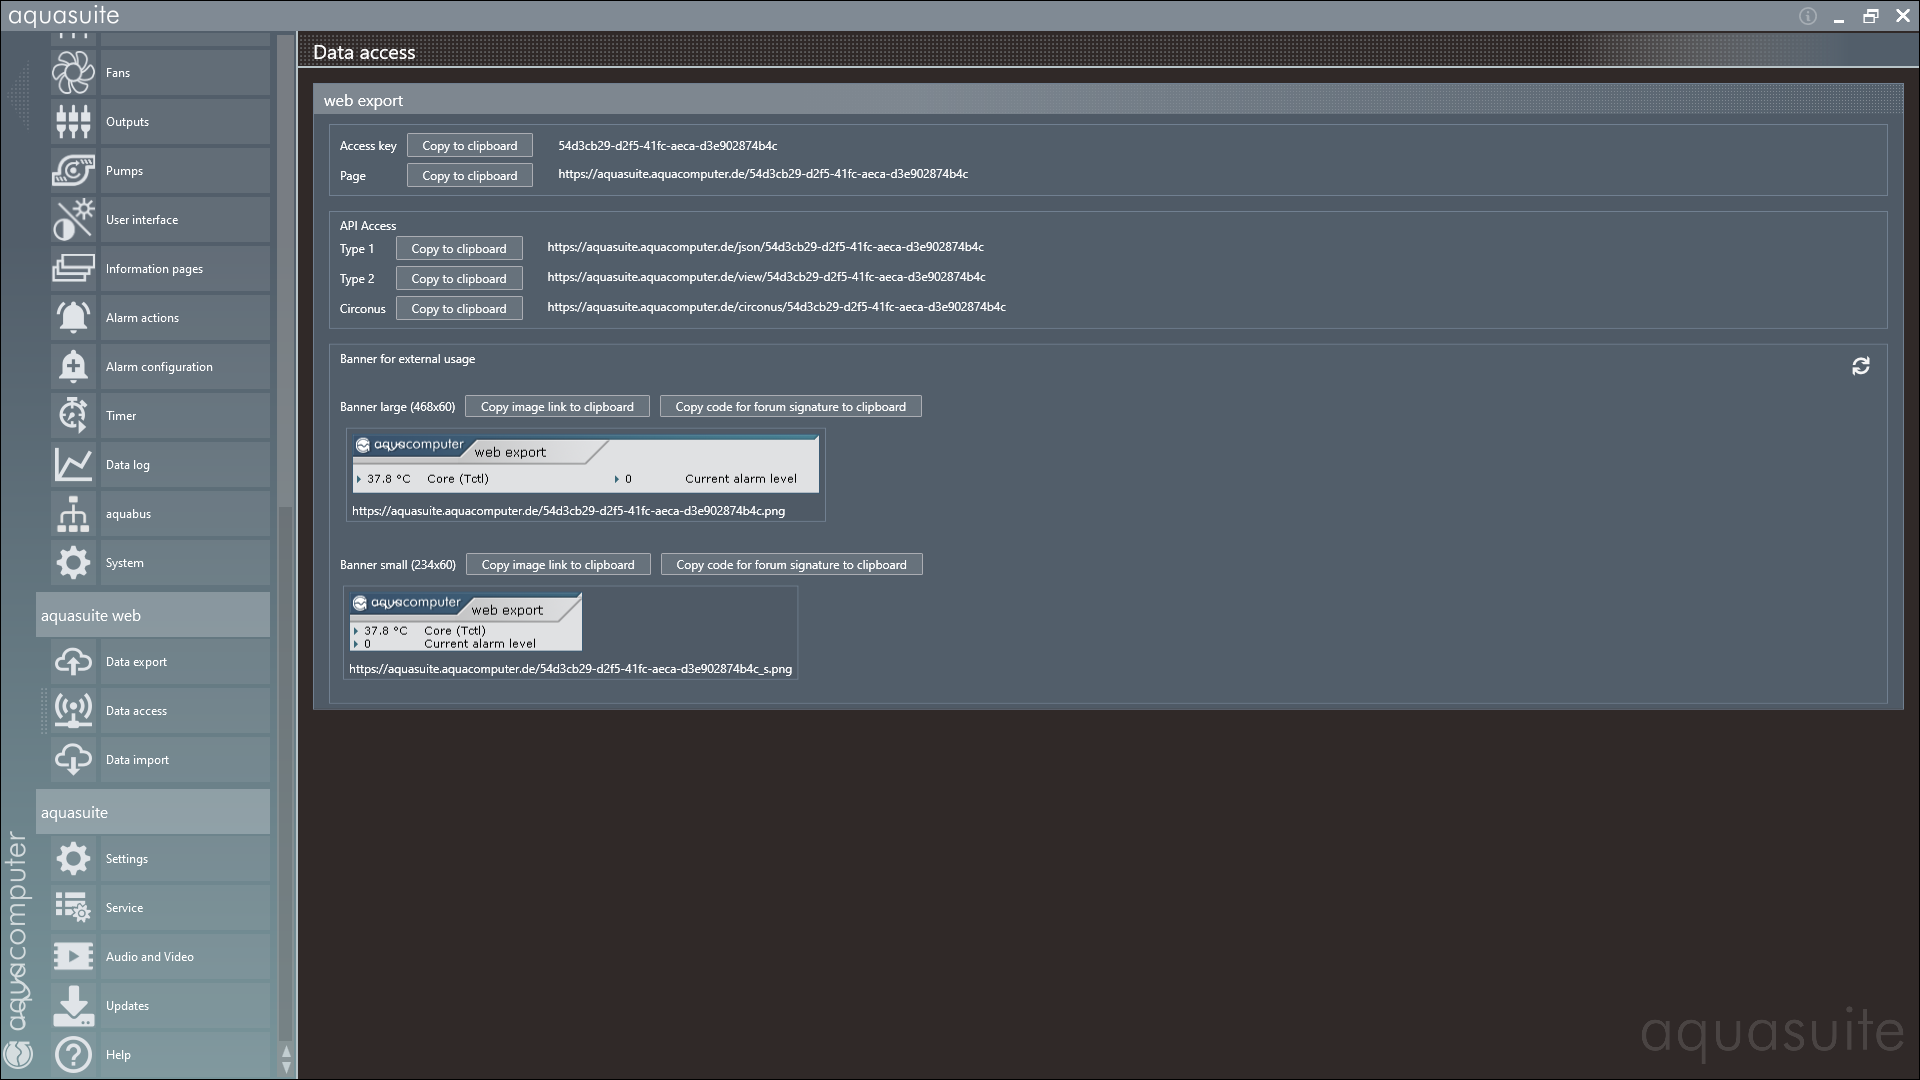Click the Data export cloud icon
Viewport: 1920px width, 1080px height.
coord(73,662)
